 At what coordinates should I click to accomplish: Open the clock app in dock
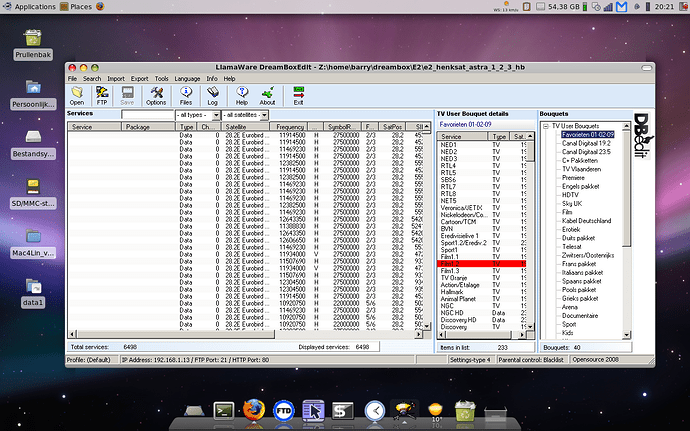375,411
